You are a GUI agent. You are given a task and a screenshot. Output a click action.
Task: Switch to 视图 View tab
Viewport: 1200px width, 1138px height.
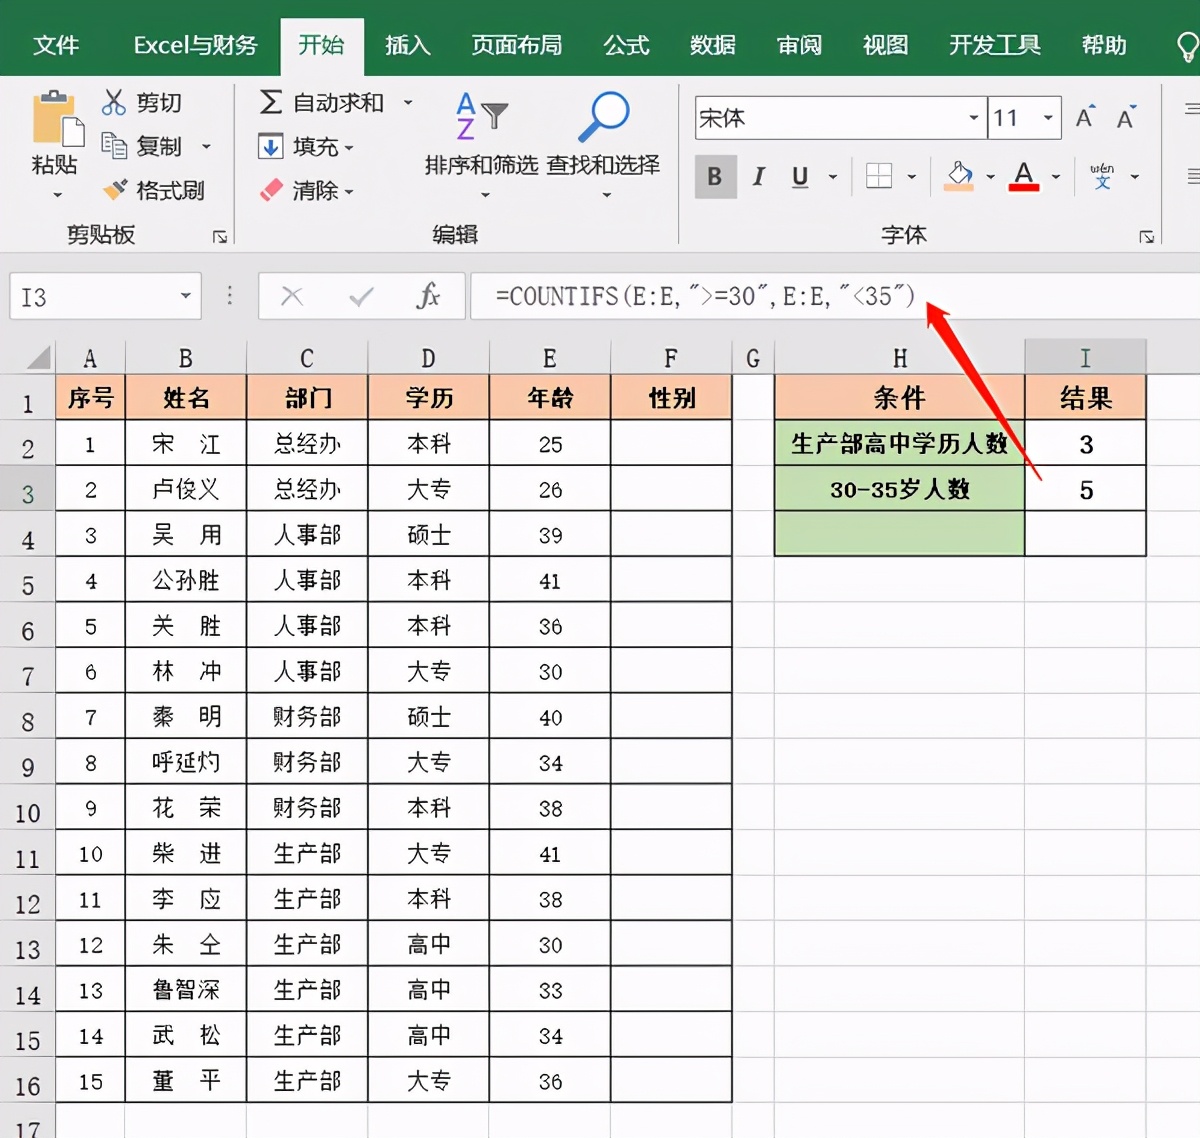pyautogui.click(x=885, y=45)
